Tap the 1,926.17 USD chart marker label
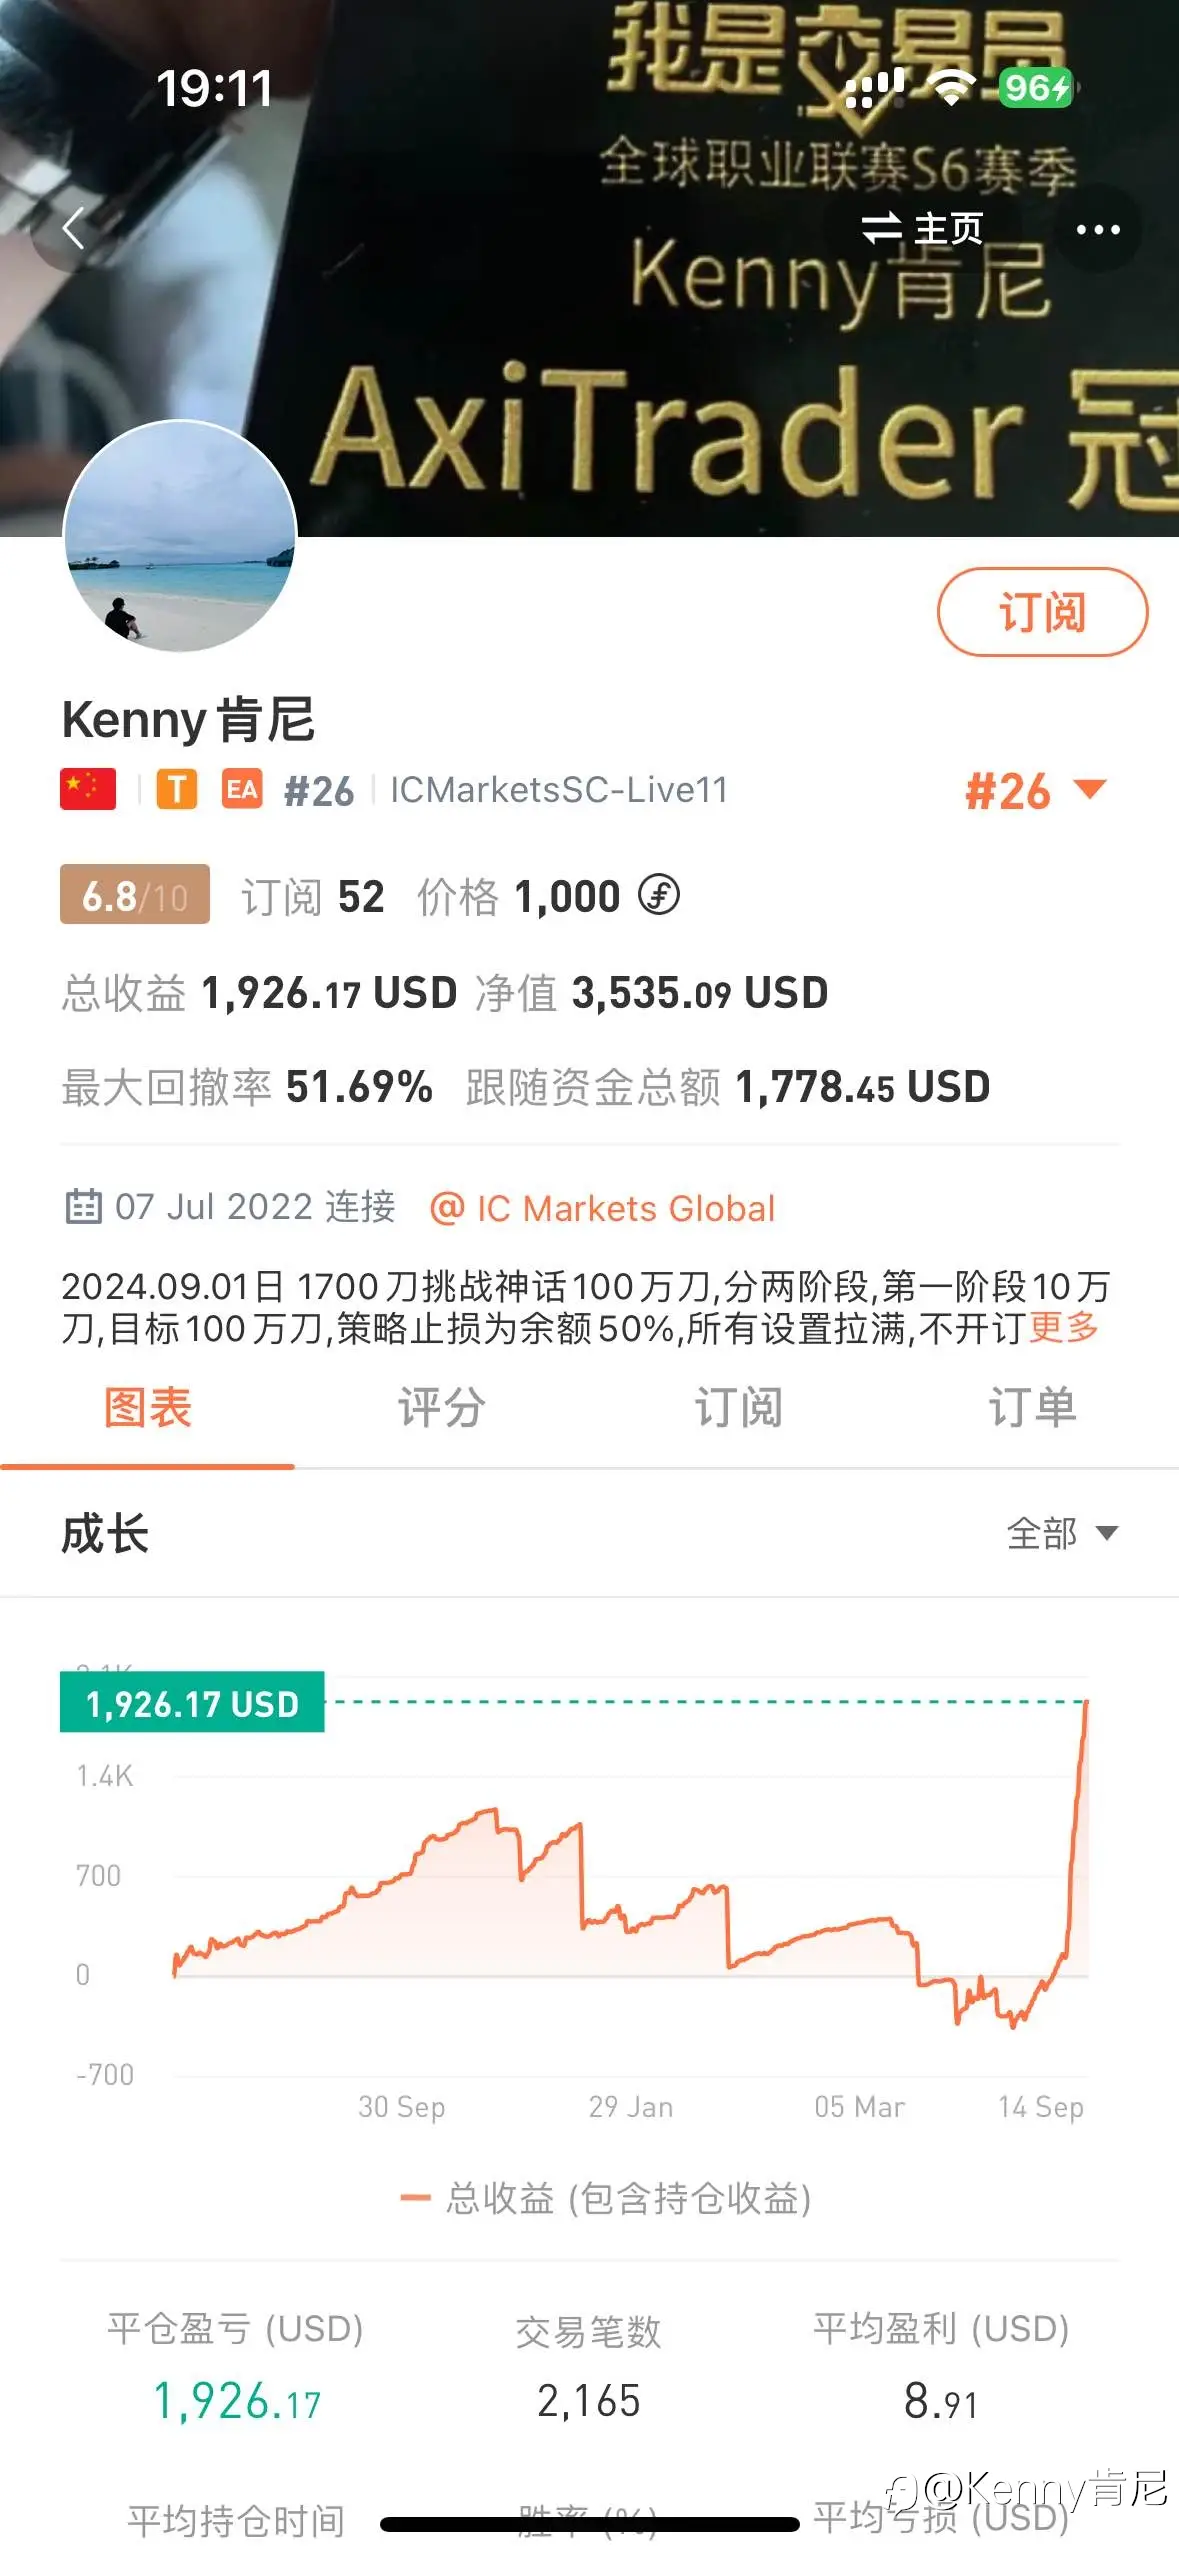Screen dimensions: 1179x2556 [192, 1703]
